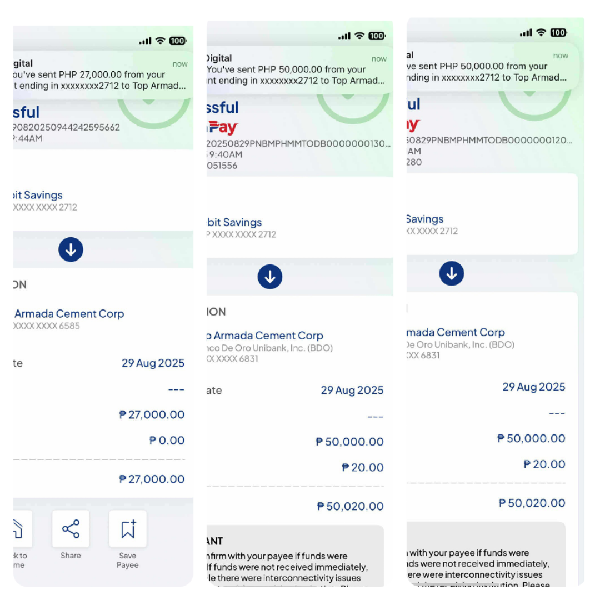
Task: Tap the battery indicator on the ₱27,000.00 receipt
Action: coord(178,41)
